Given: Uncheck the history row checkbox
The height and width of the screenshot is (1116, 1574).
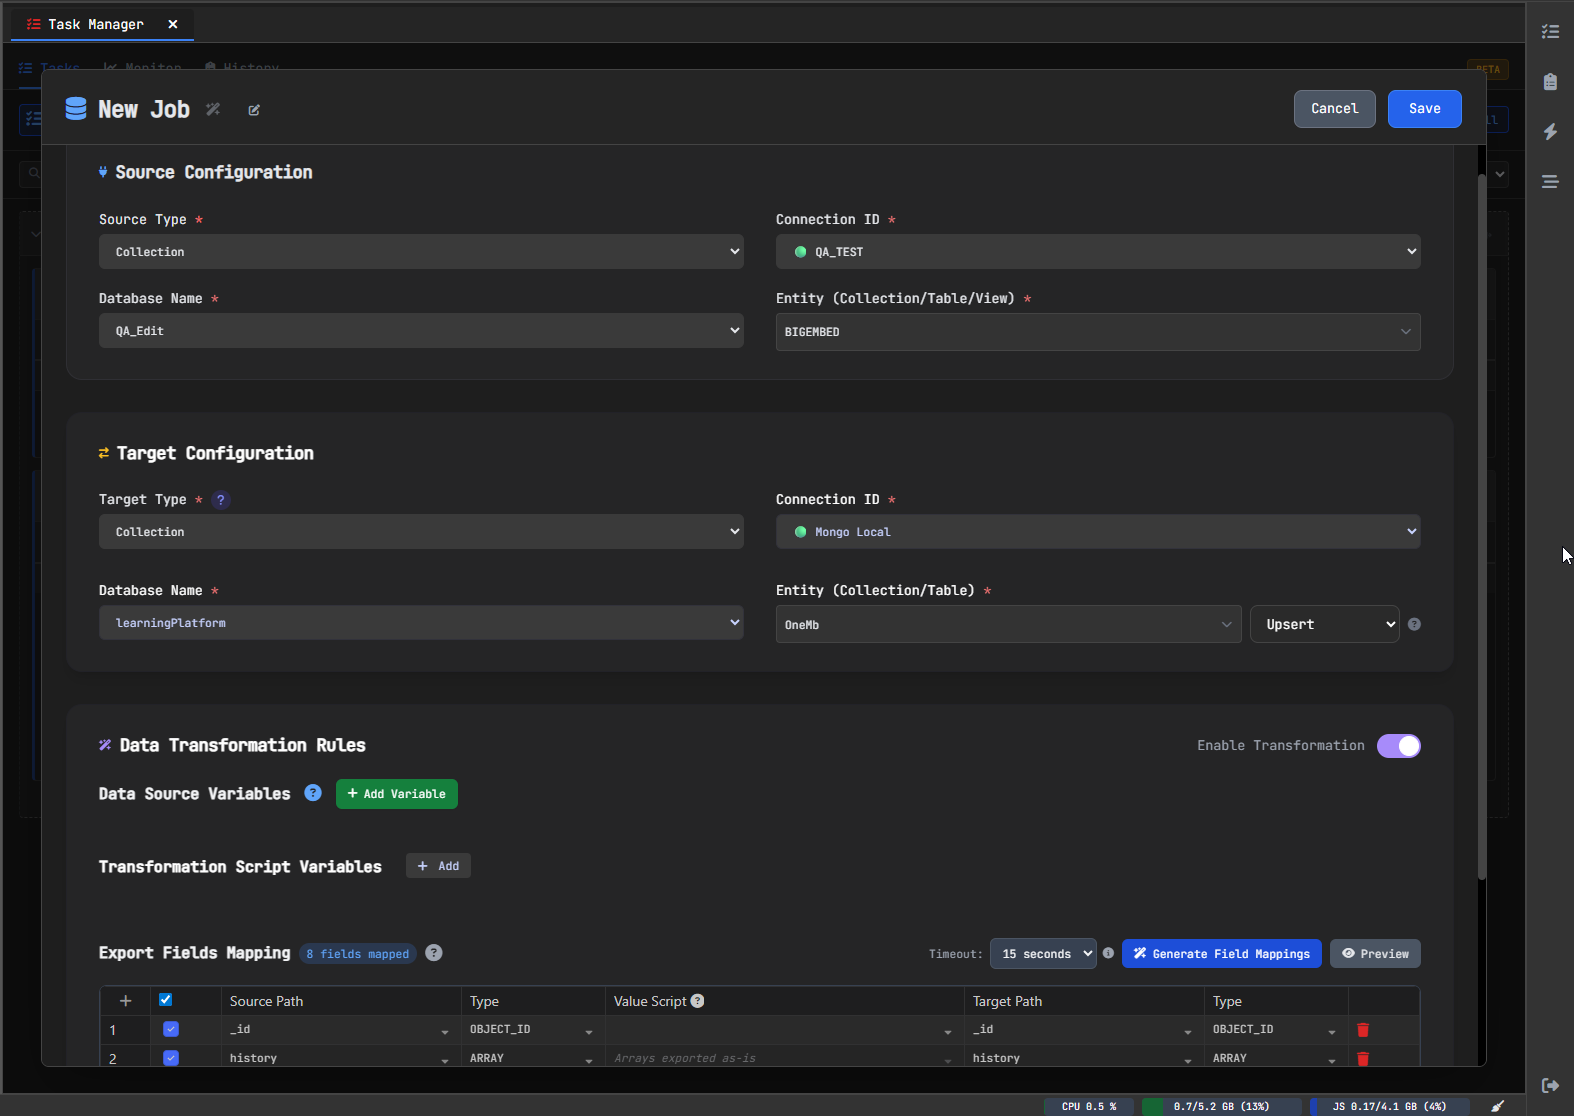Looking at the screenshot, I should tap(171, 1058).
